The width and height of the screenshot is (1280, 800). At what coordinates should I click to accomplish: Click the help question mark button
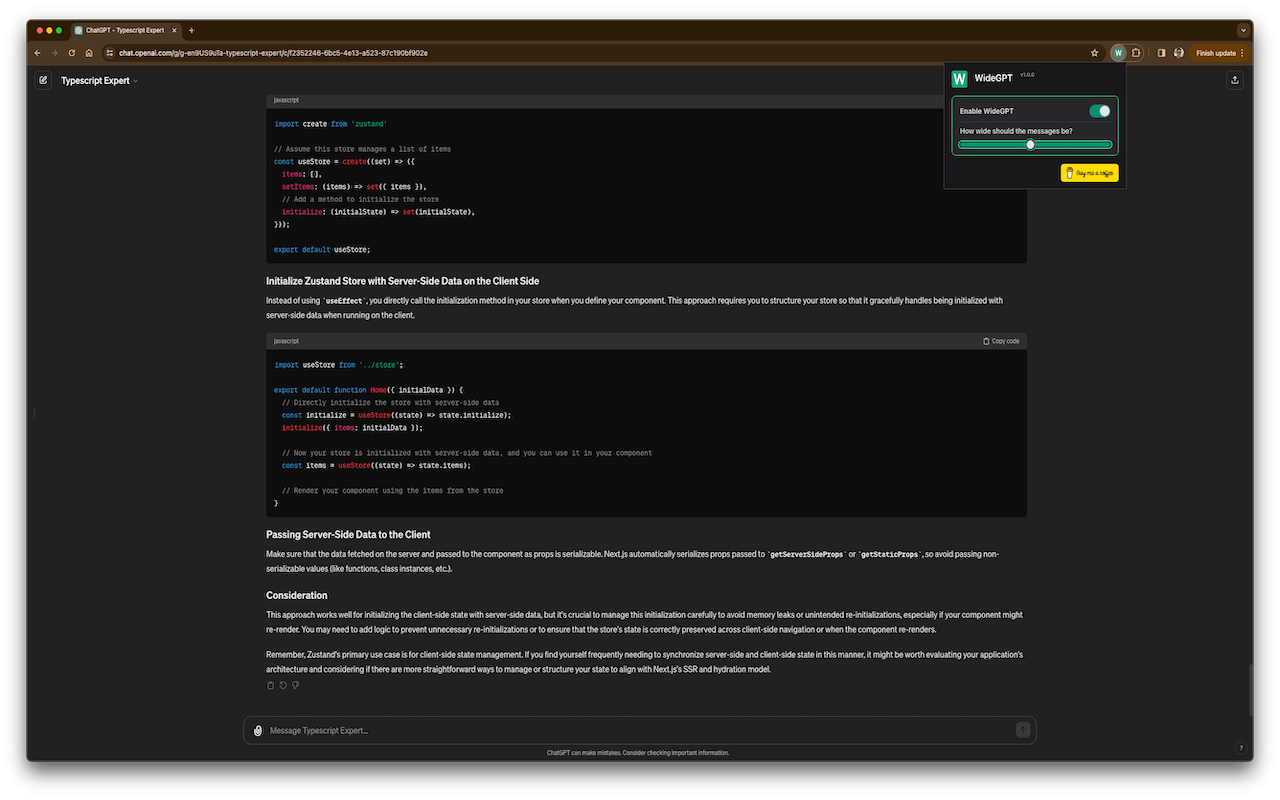point(1241,748)
